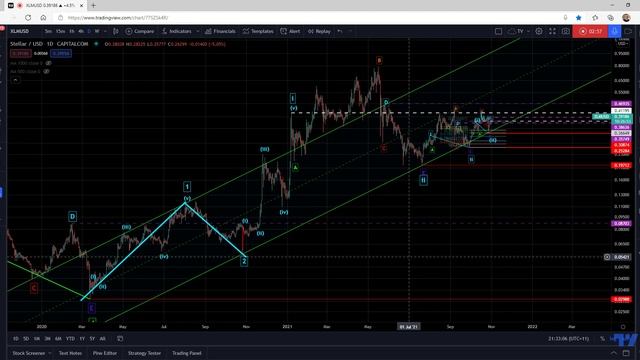Click the blue button beside the recording timer

pos(615,31)
